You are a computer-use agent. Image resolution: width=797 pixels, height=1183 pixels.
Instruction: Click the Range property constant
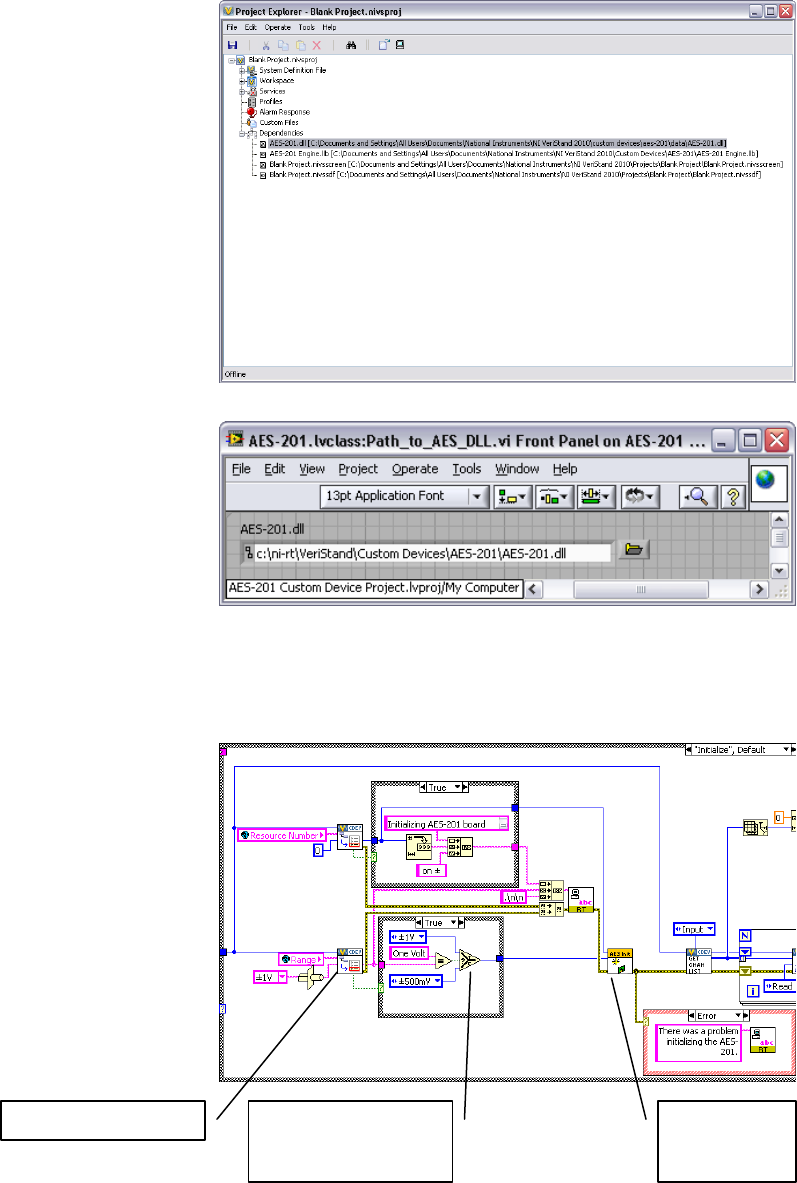(300, 959)
